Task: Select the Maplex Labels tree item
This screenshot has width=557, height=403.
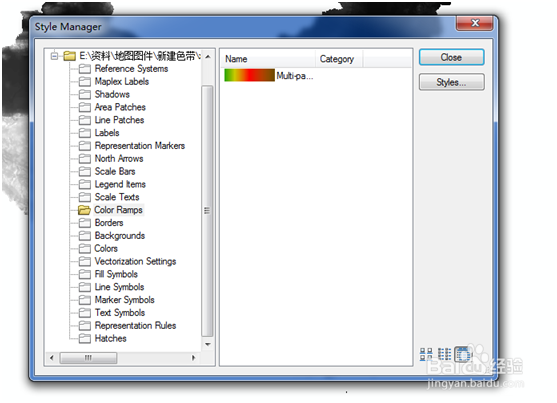Action: [x=121, y=81]
